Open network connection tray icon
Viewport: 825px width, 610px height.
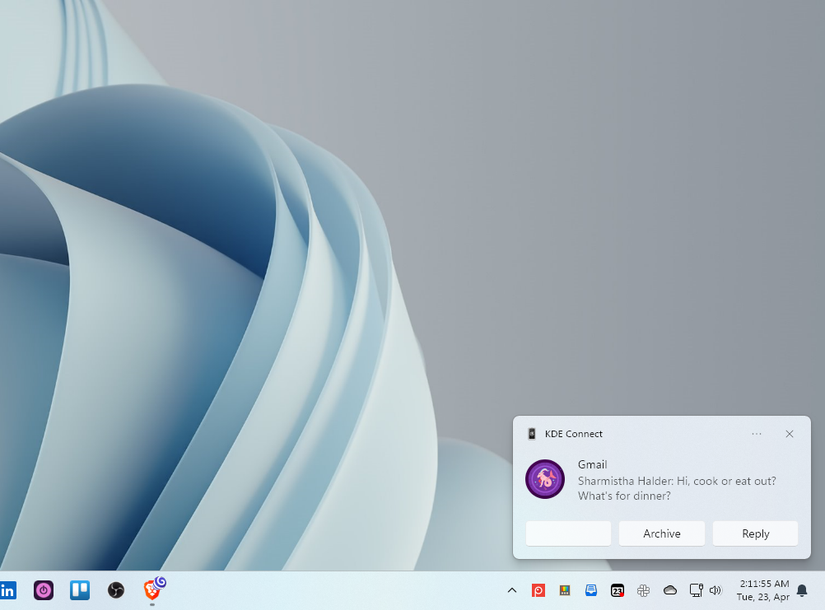696,591
